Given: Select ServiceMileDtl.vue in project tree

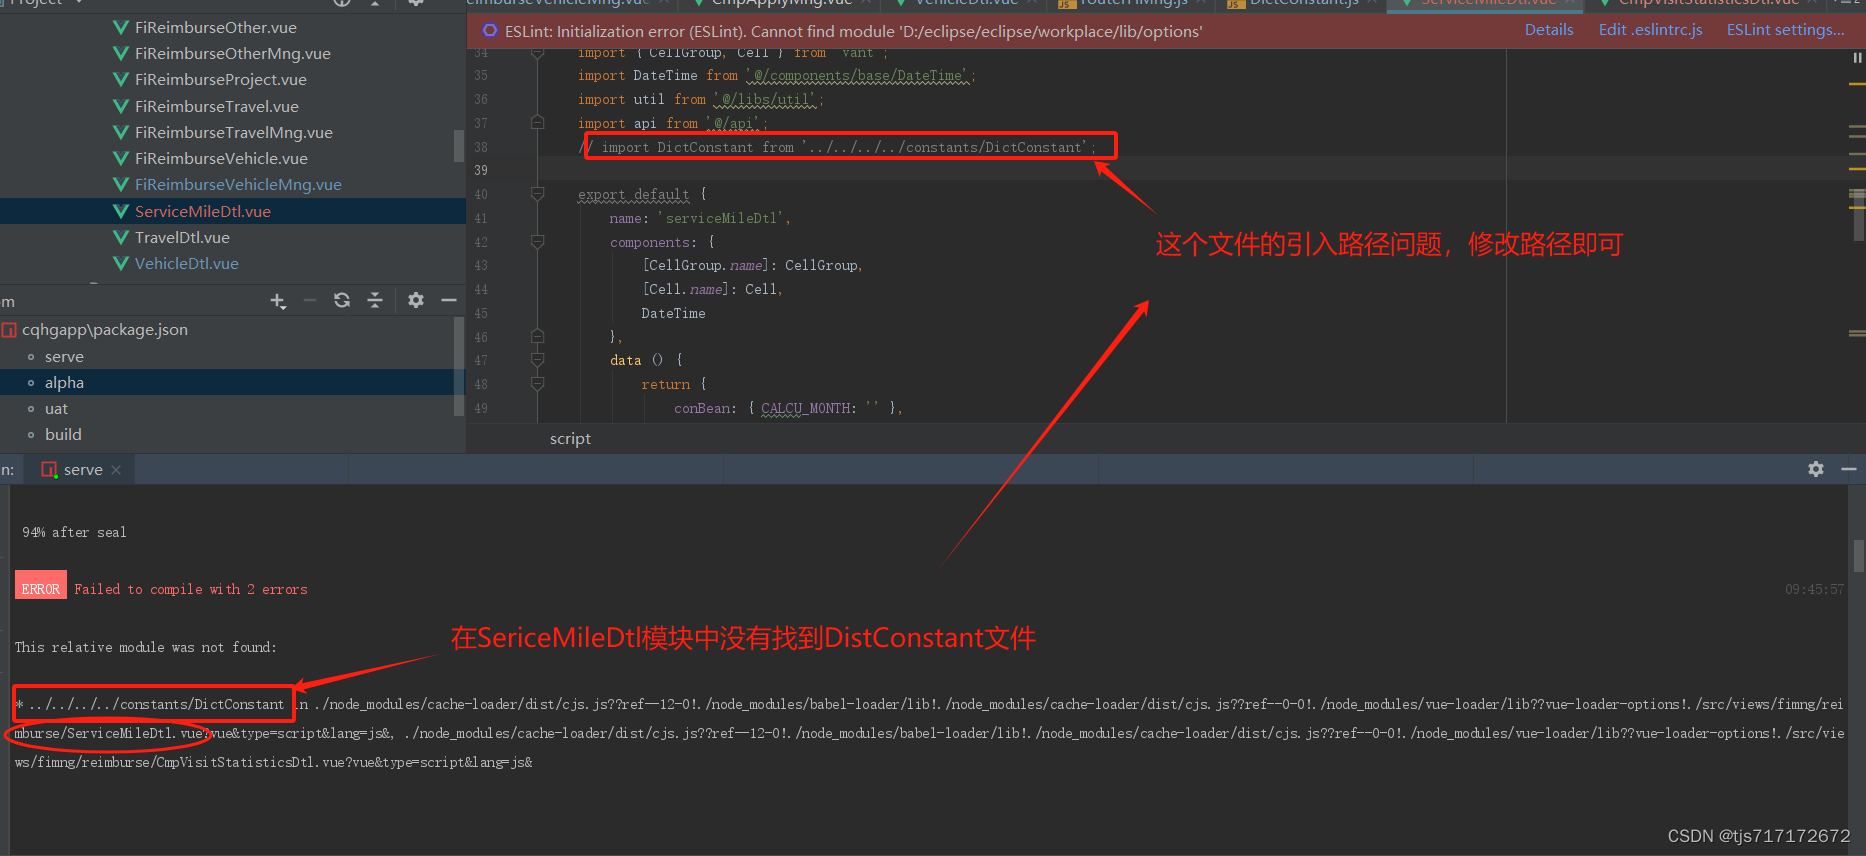Looking at the screenshot, I should click(203, 211).
